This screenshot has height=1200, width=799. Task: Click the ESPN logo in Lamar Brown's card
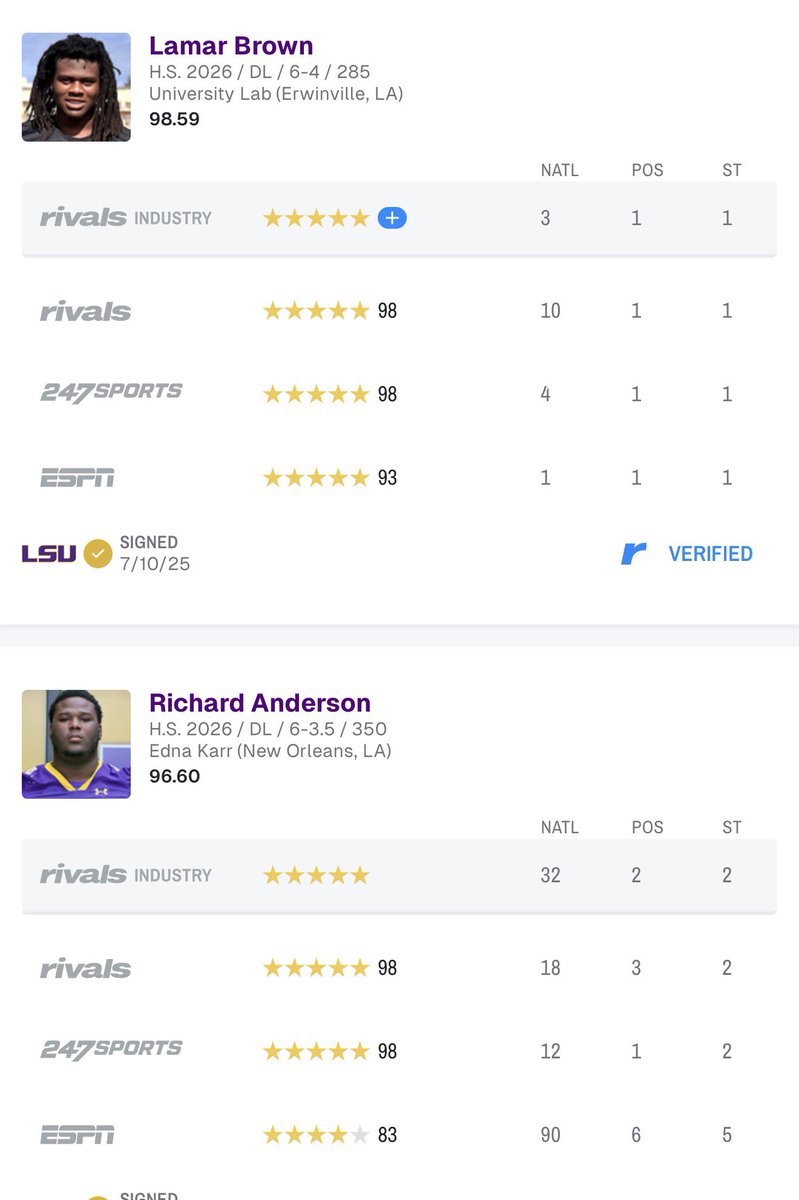click(x=77, y=478)
